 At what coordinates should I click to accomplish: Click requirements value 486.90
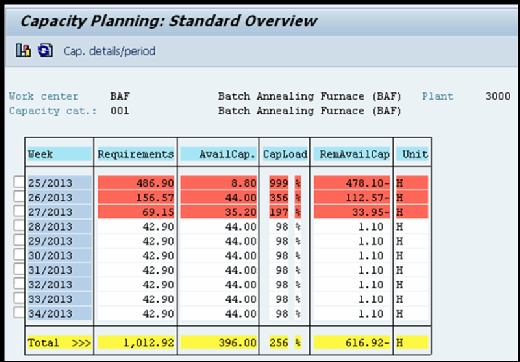(136, 183)
